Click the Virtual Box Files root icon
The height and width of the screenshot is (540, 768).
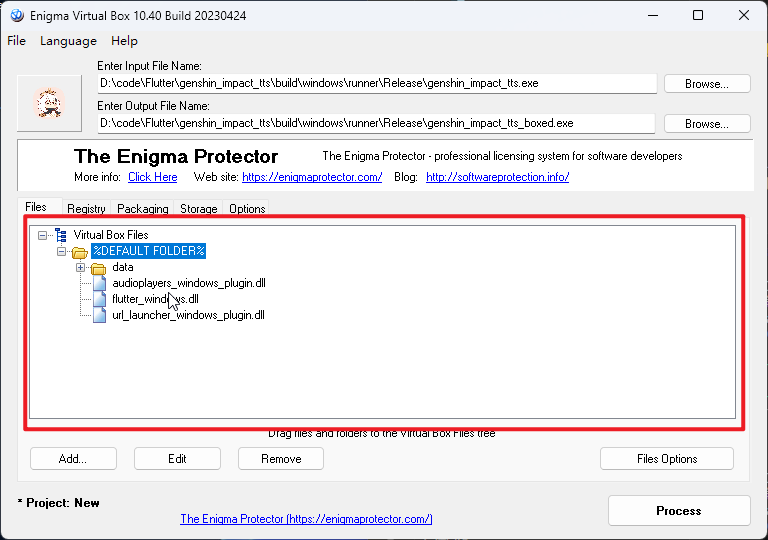tap(62, 235)
